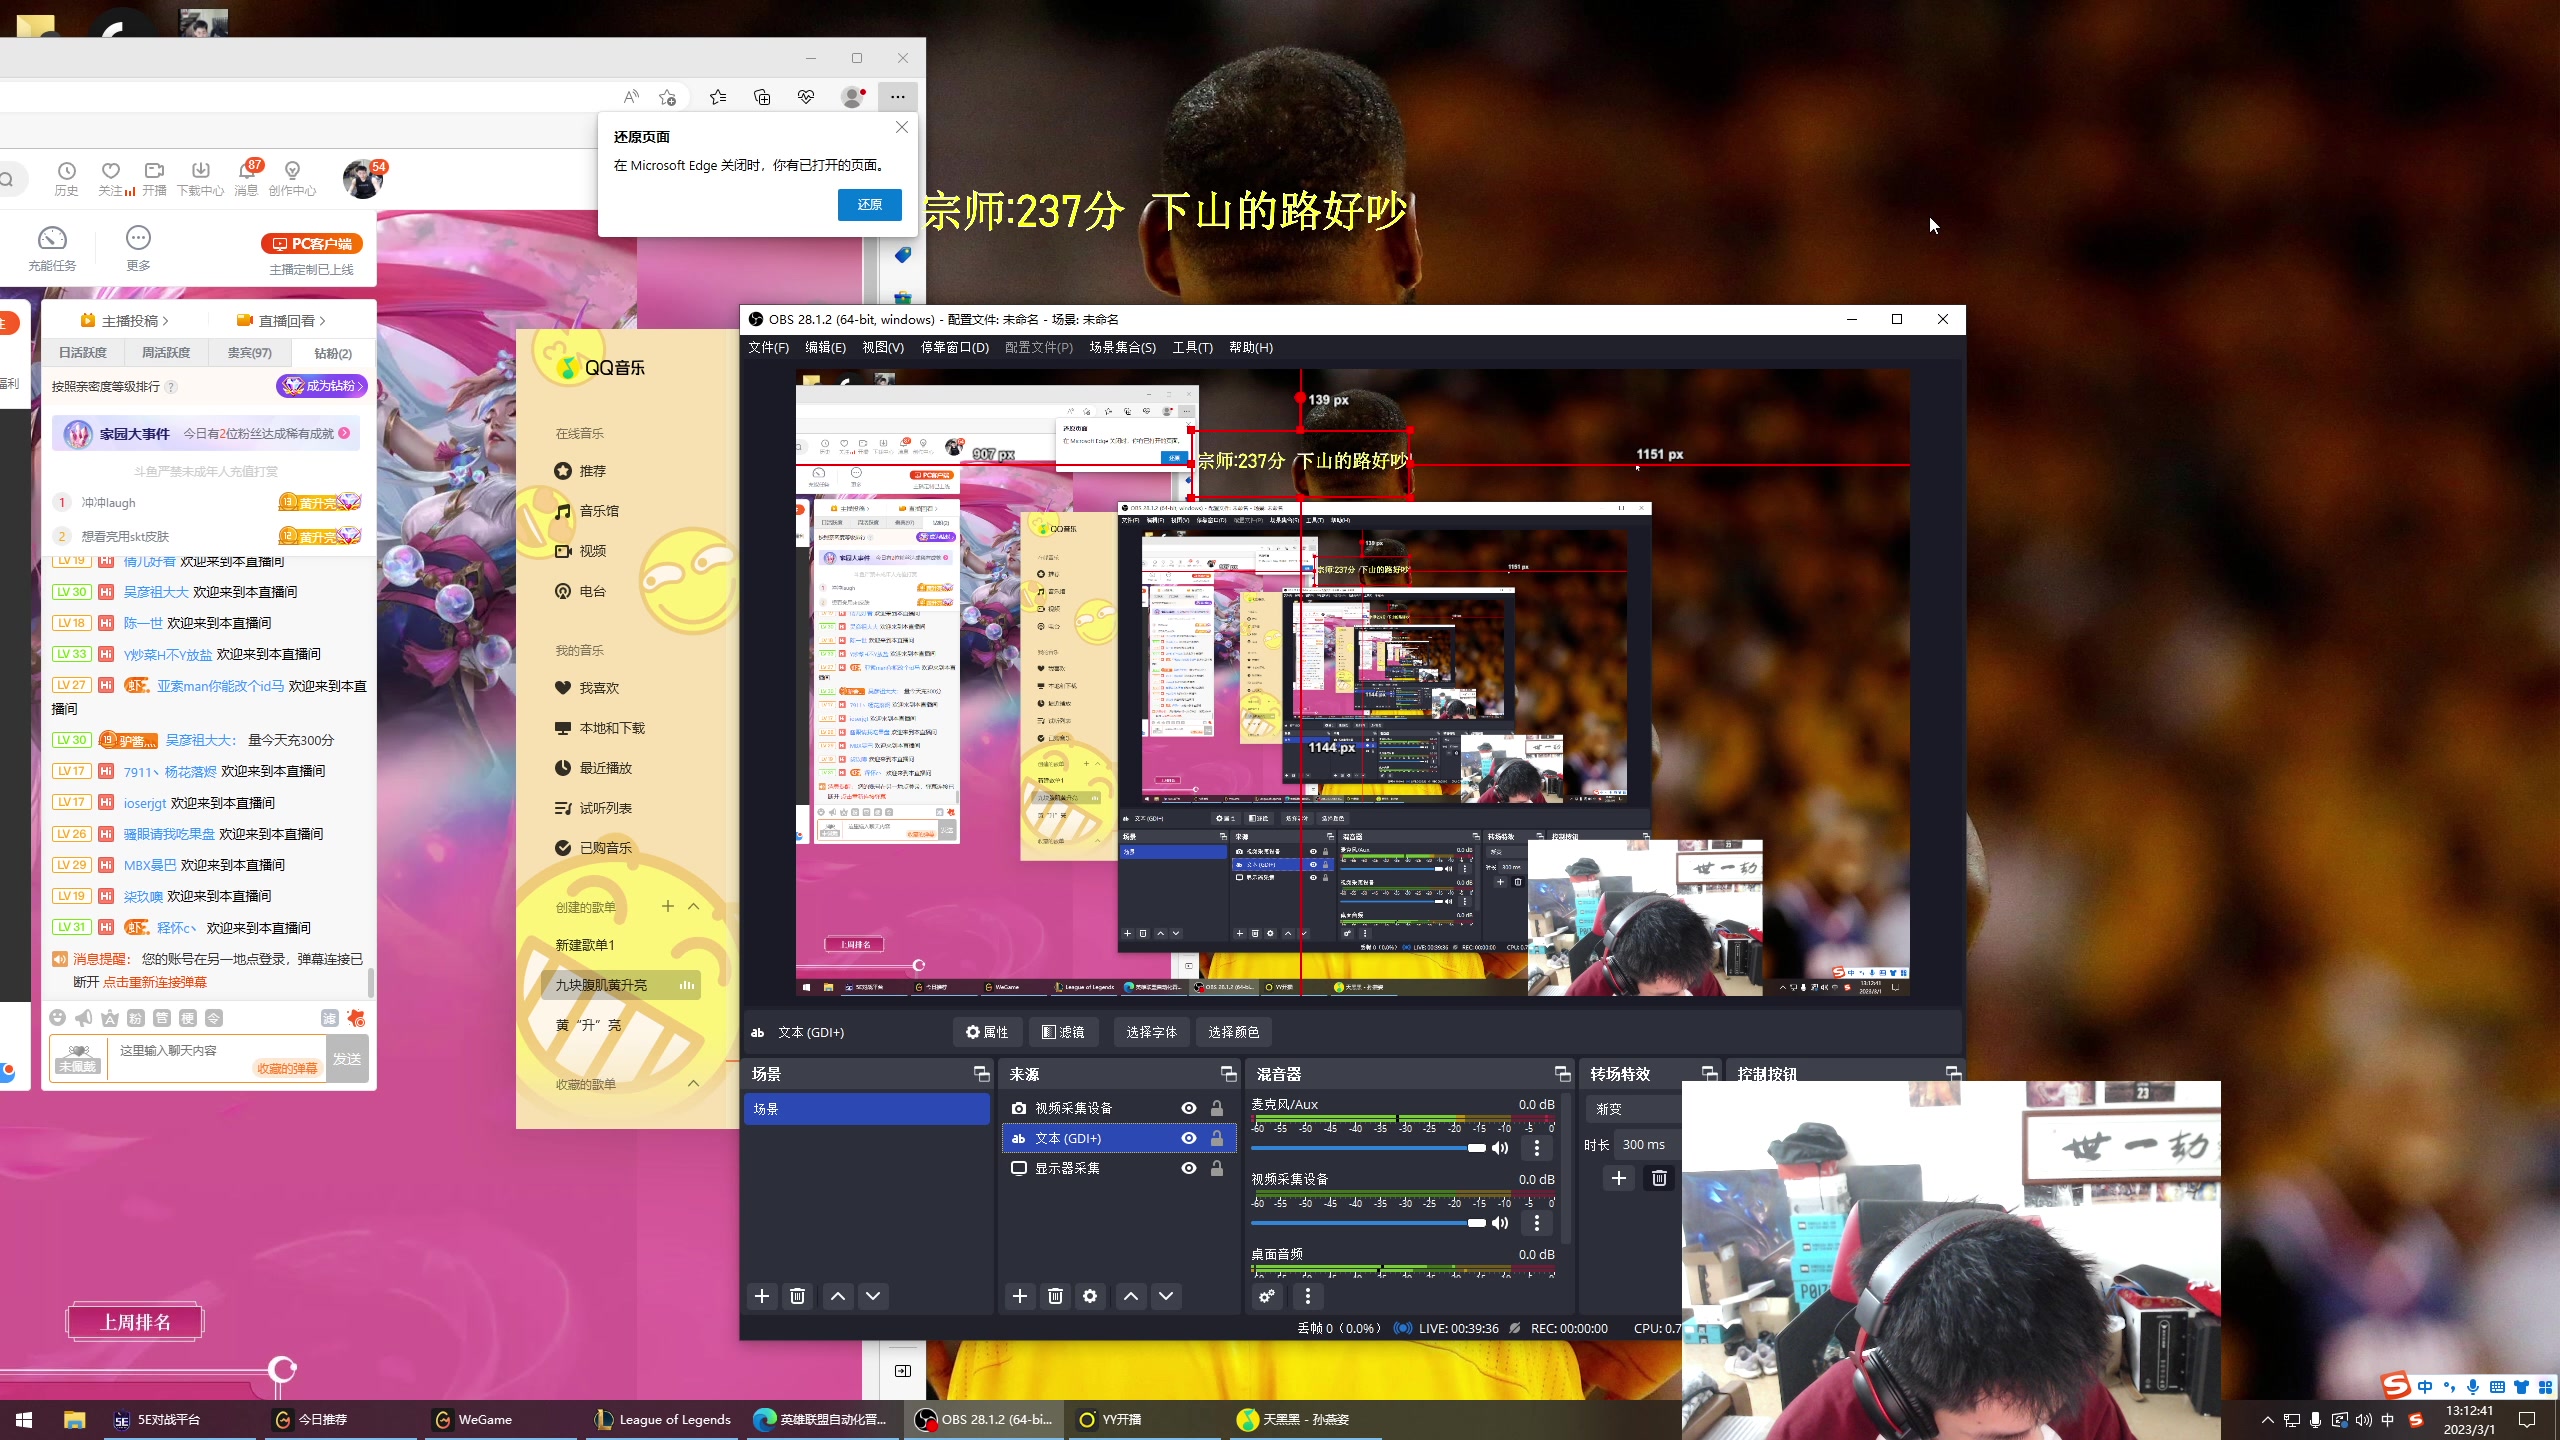Toggle visibility eye for 显示器采集 source
Screen dimensions: 2560x1440
pos(1189,1168)
